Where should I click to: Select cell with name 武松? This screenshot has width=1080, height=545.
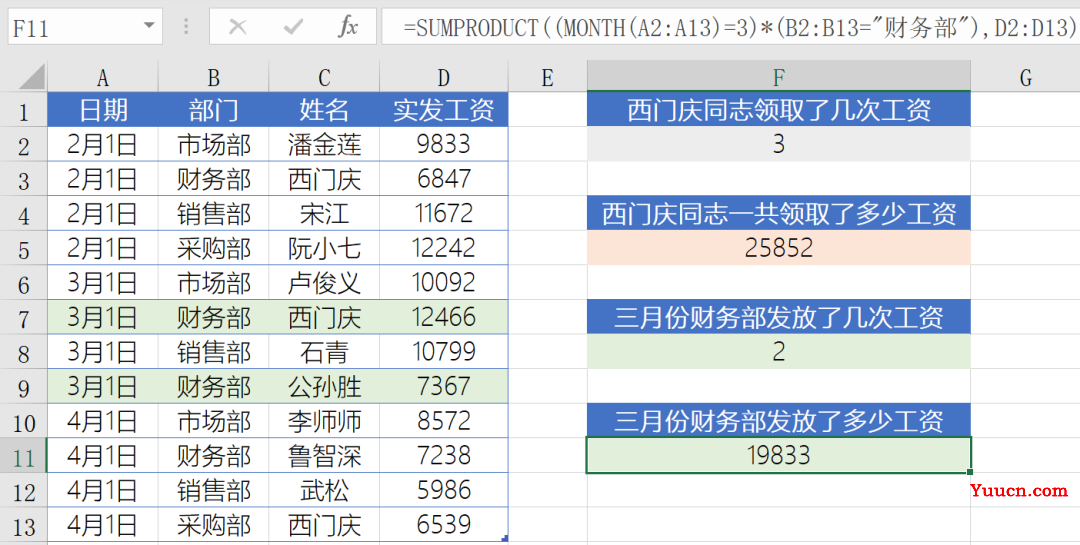click(x=324, y=491)
